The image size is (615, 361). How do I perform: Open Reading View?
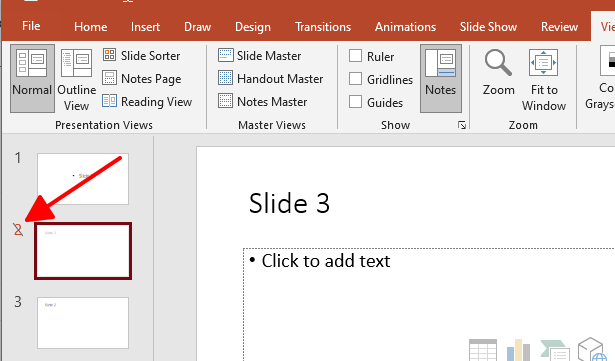pyautogui.click(x=147, y=102)
